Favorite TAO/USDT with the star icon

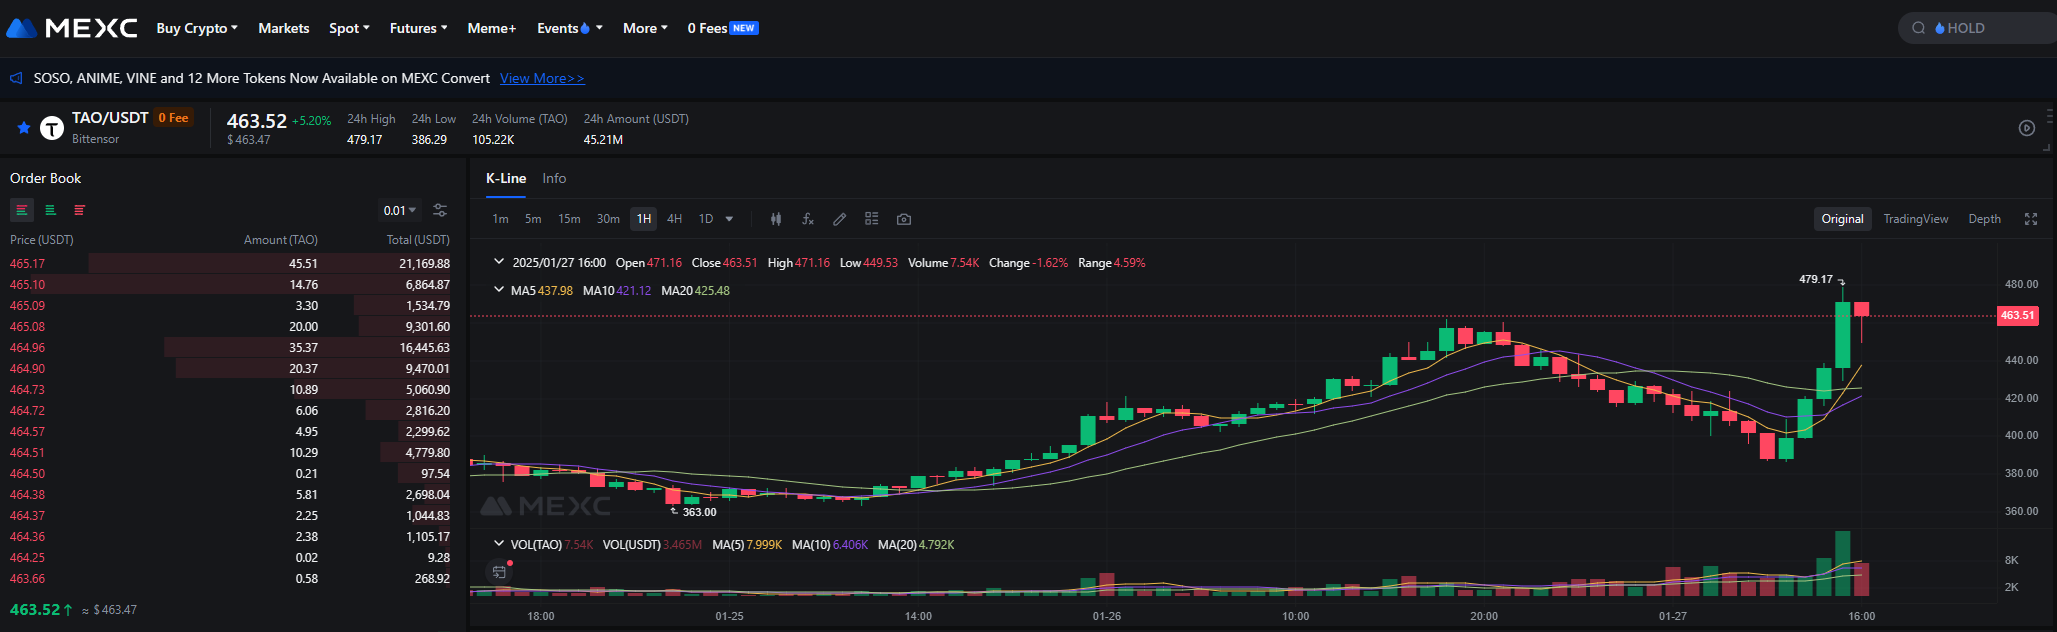click(x=24, y=128)
